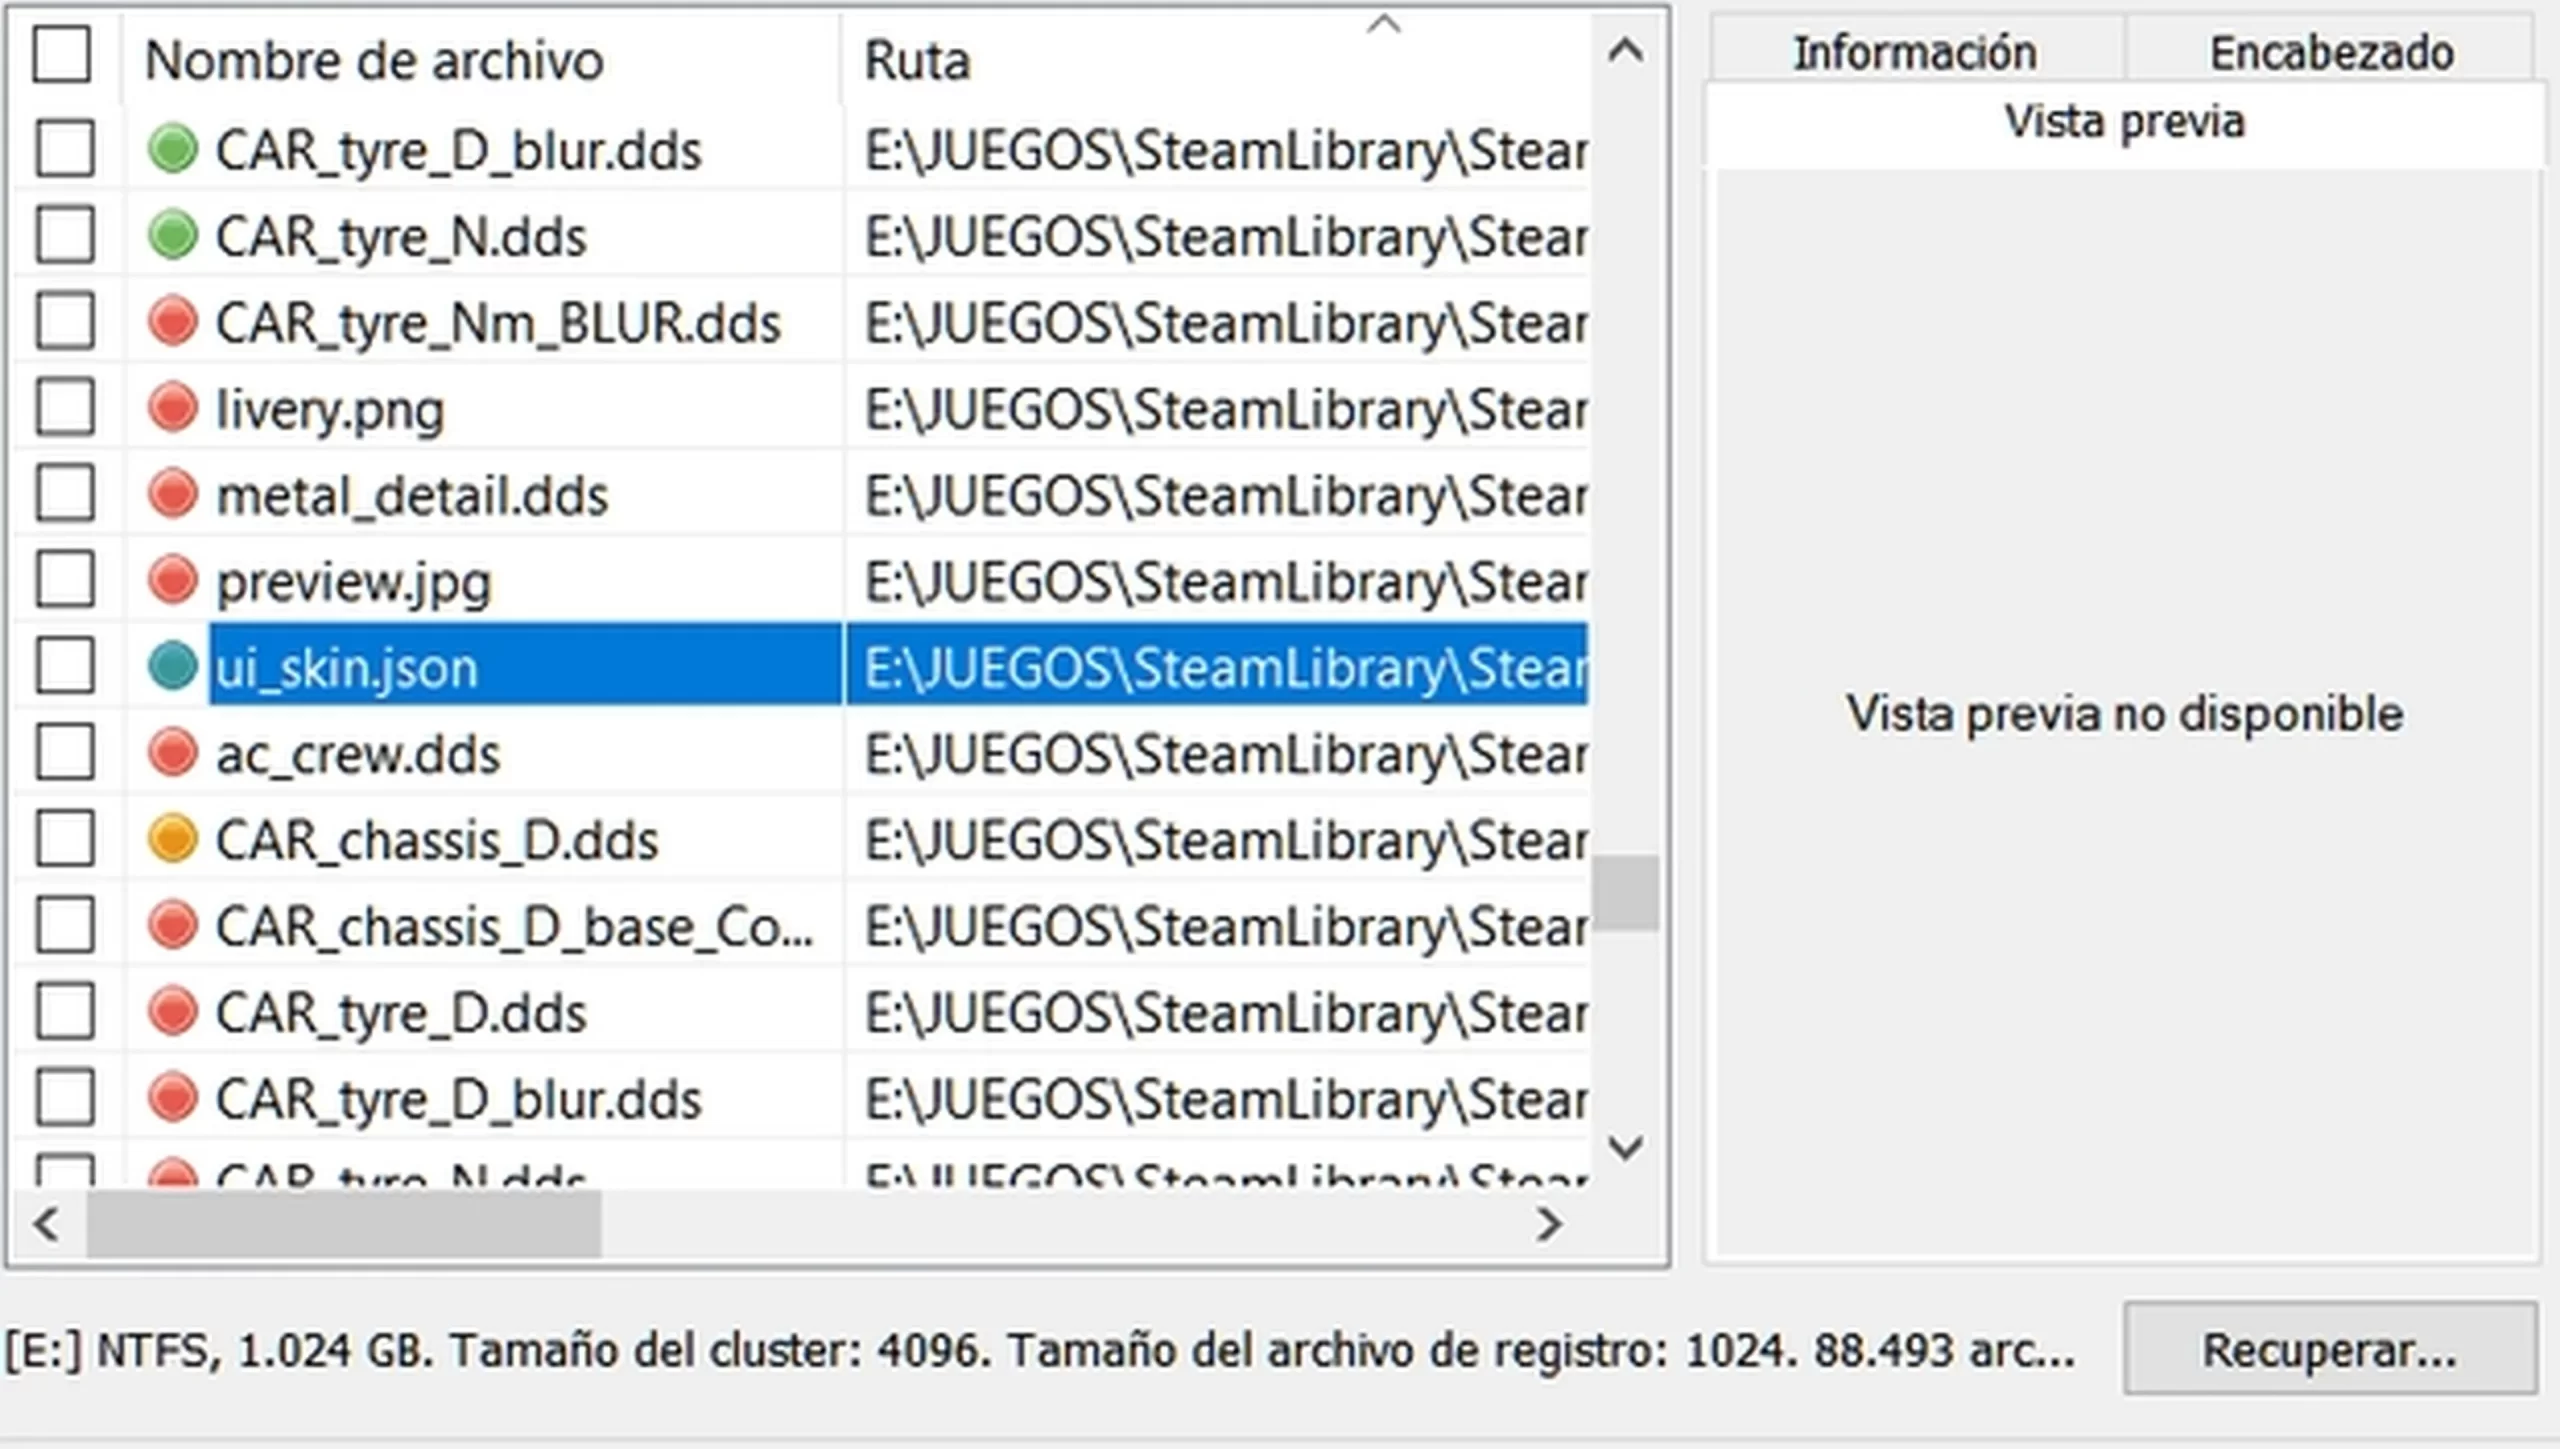Select the file name livery.png
This screenshot has width=2560, height=1449.
click(x=330, y=410)
